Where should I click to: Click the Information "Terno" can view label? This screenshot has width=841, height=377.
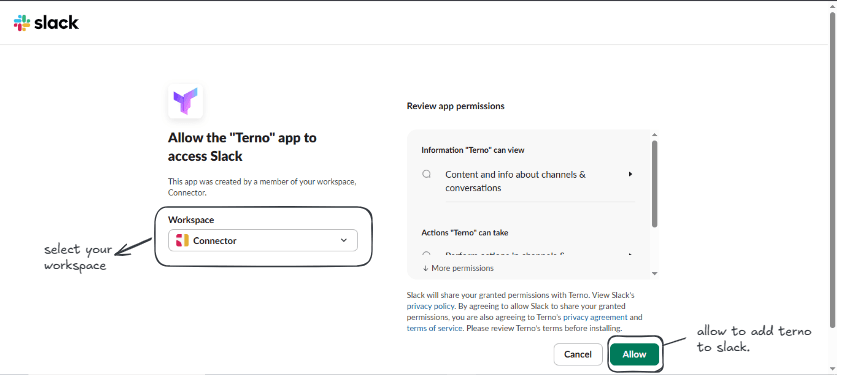click(473, 150)
